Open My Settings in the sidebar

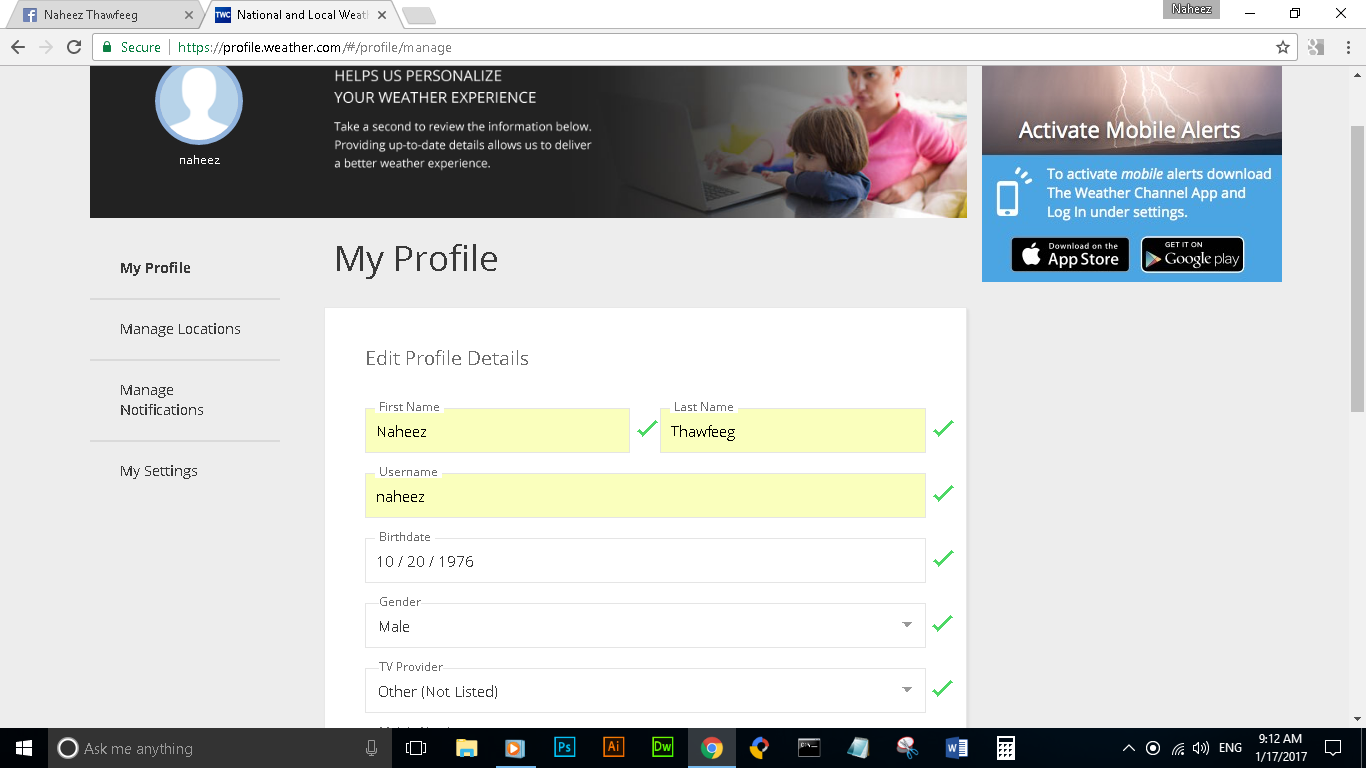(x=159, y=471)
